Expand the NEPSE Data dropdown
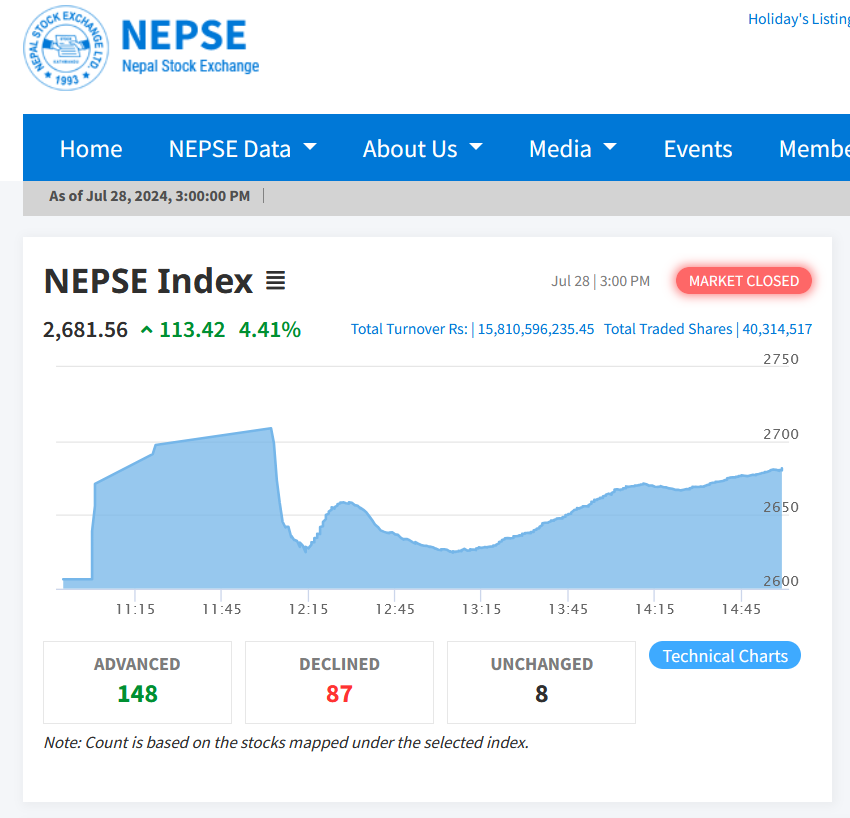 242,149
